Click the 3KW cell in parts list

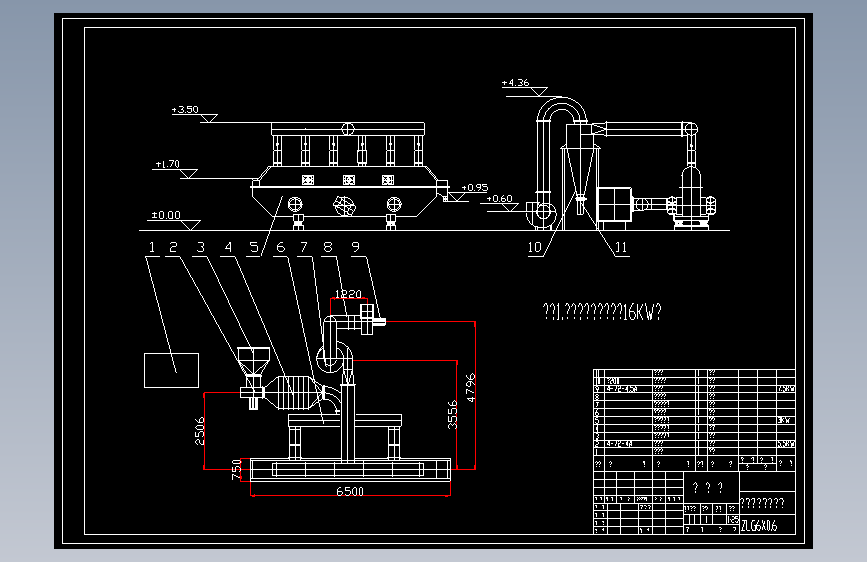pyautogui.click(x=785, y=420)
